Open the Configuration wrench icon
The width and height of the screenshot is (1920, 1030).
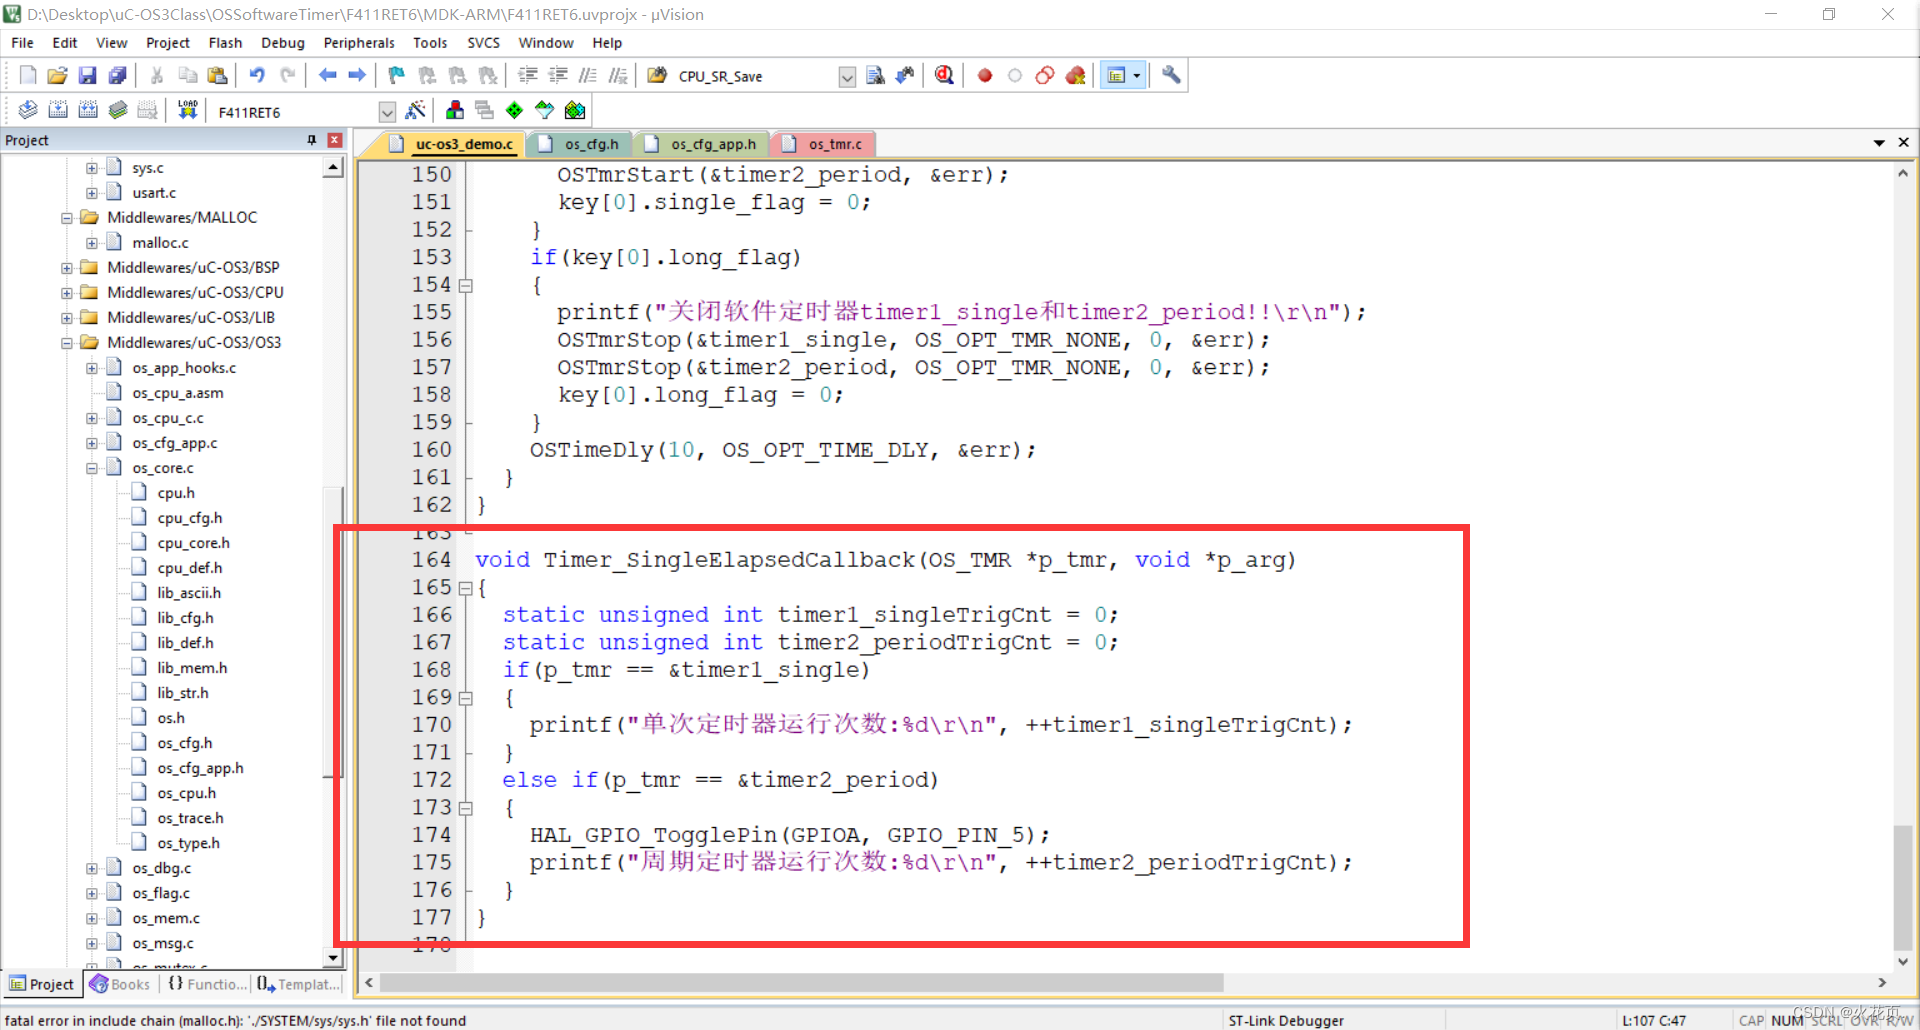coord(1171,75)
